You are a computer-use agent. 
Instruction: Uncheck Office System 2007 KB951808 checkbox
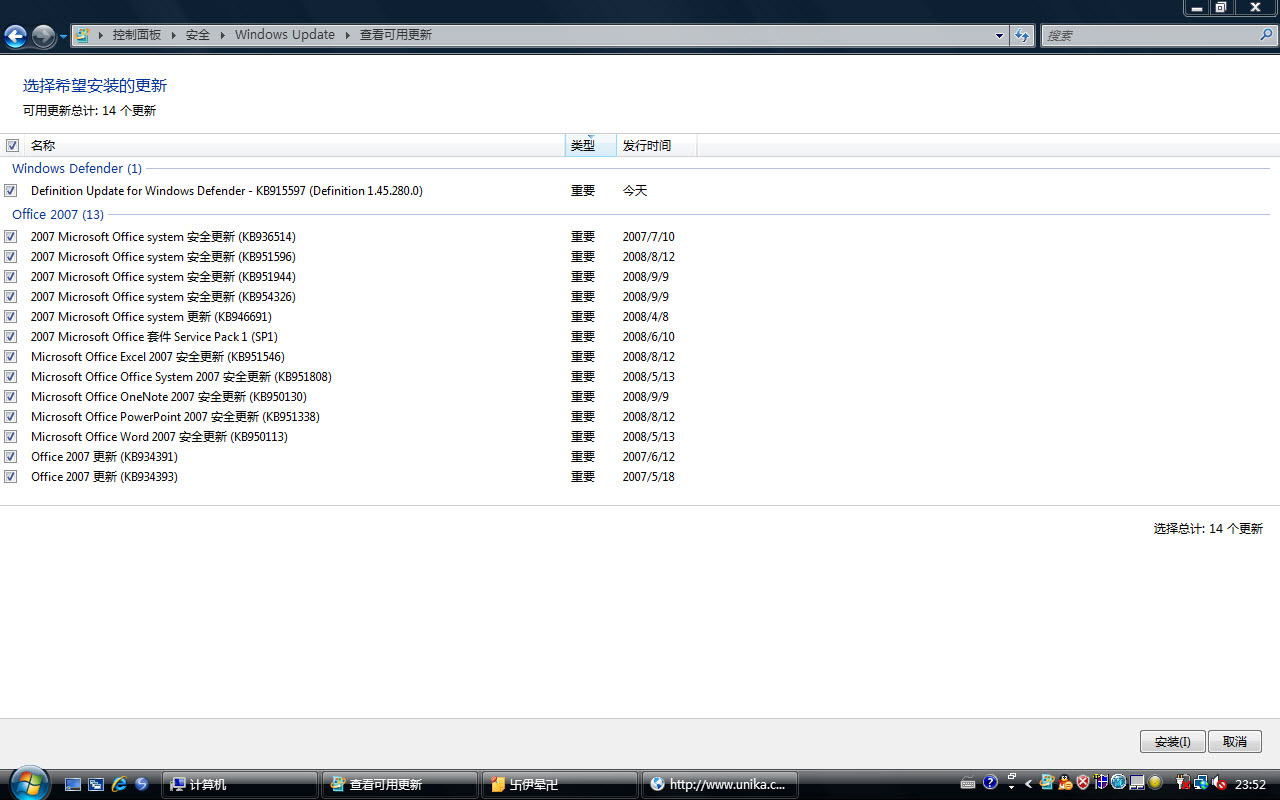pos(10,377)
